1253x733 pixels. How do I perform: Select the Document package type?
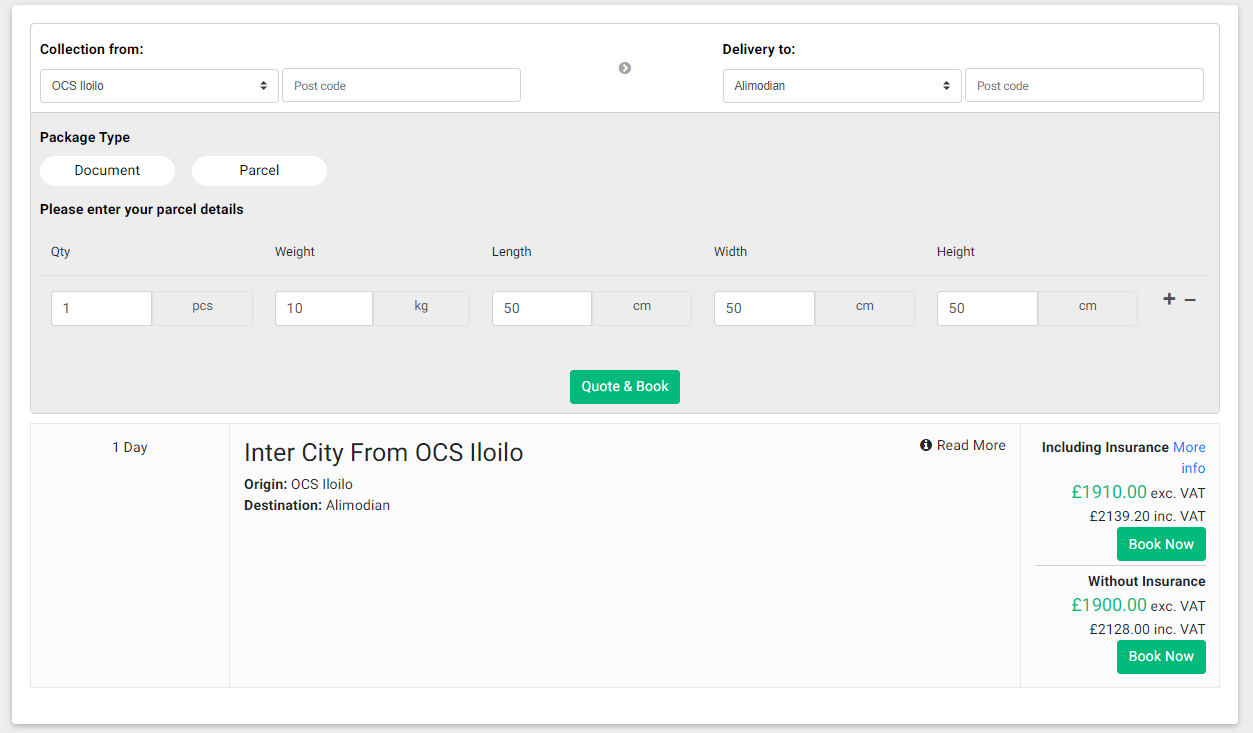tap(107, 171)
